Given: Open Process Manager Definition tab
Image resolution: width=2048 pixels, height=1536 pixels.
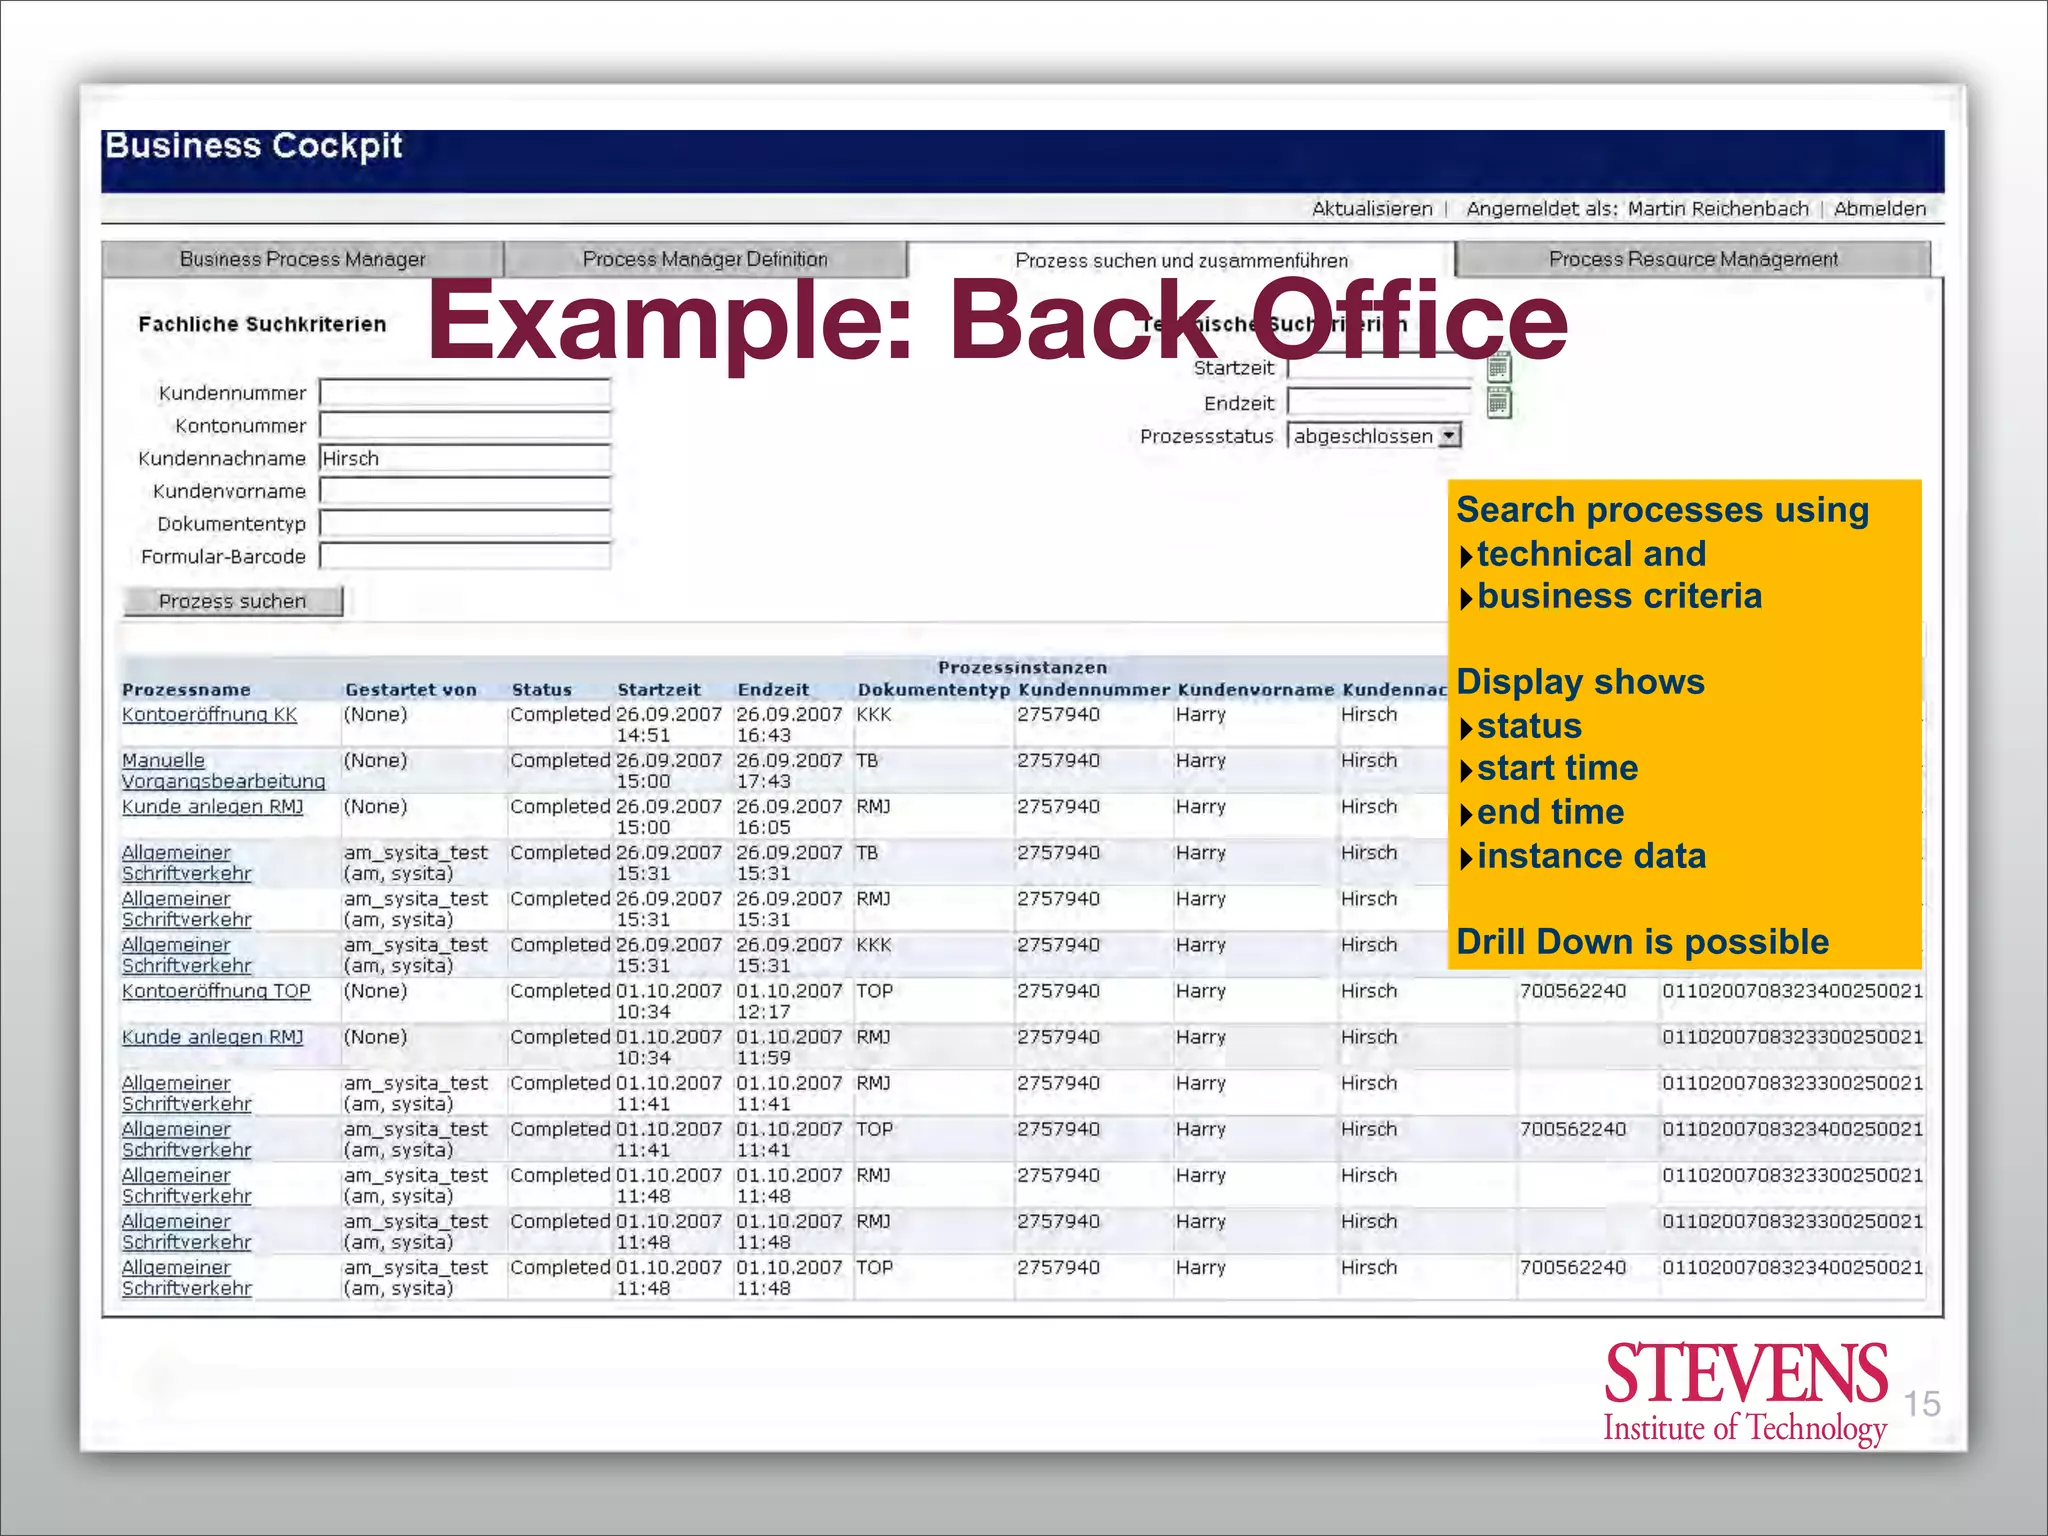Looking at the screenshot, I should tap(705, 259).
